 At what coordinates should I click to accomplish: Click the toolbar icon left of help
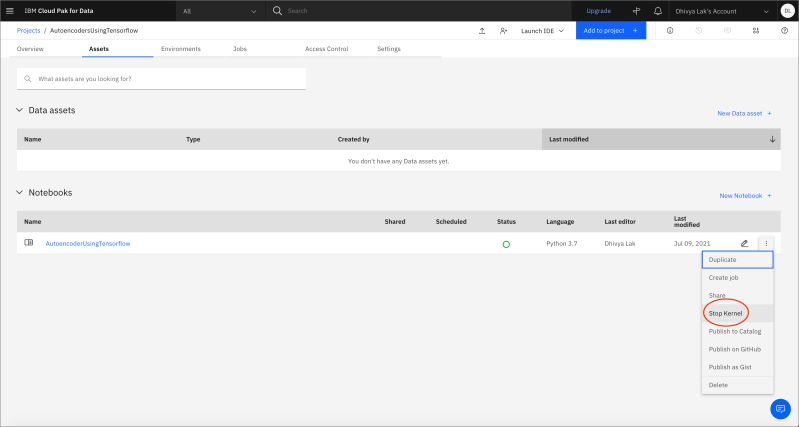point(756,31)
